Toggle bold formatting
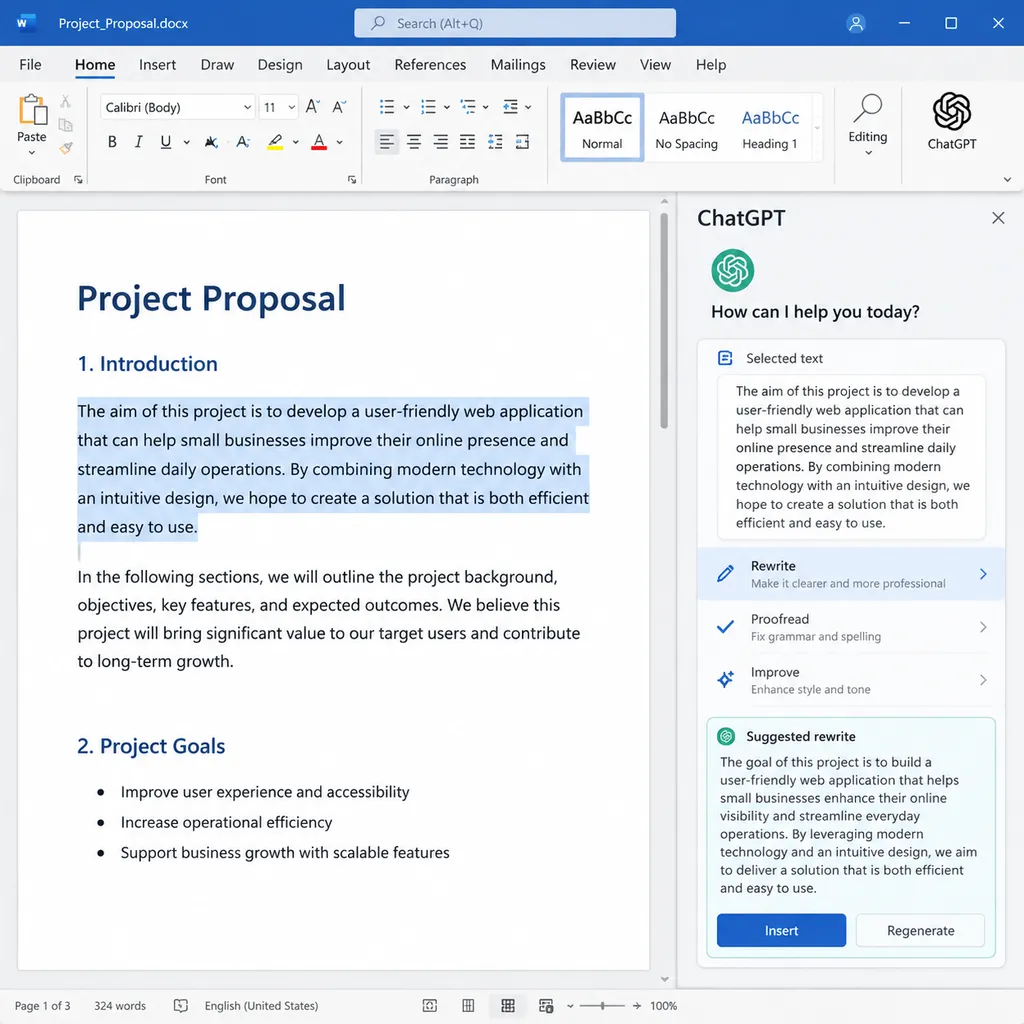Image resolution: width=1024 pixels, height=1024 pixels. click(x=112, y=142)
